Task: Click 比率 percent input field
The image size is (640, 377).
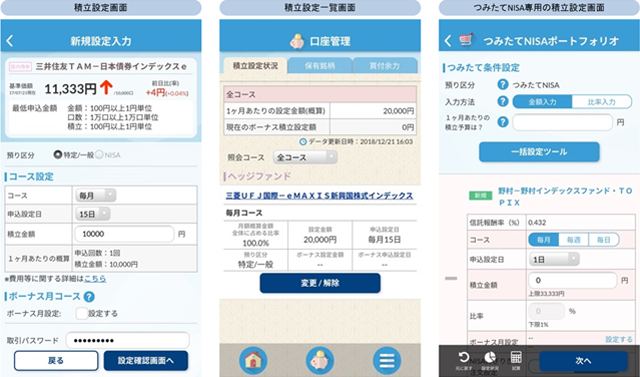Action: (547, 311)
